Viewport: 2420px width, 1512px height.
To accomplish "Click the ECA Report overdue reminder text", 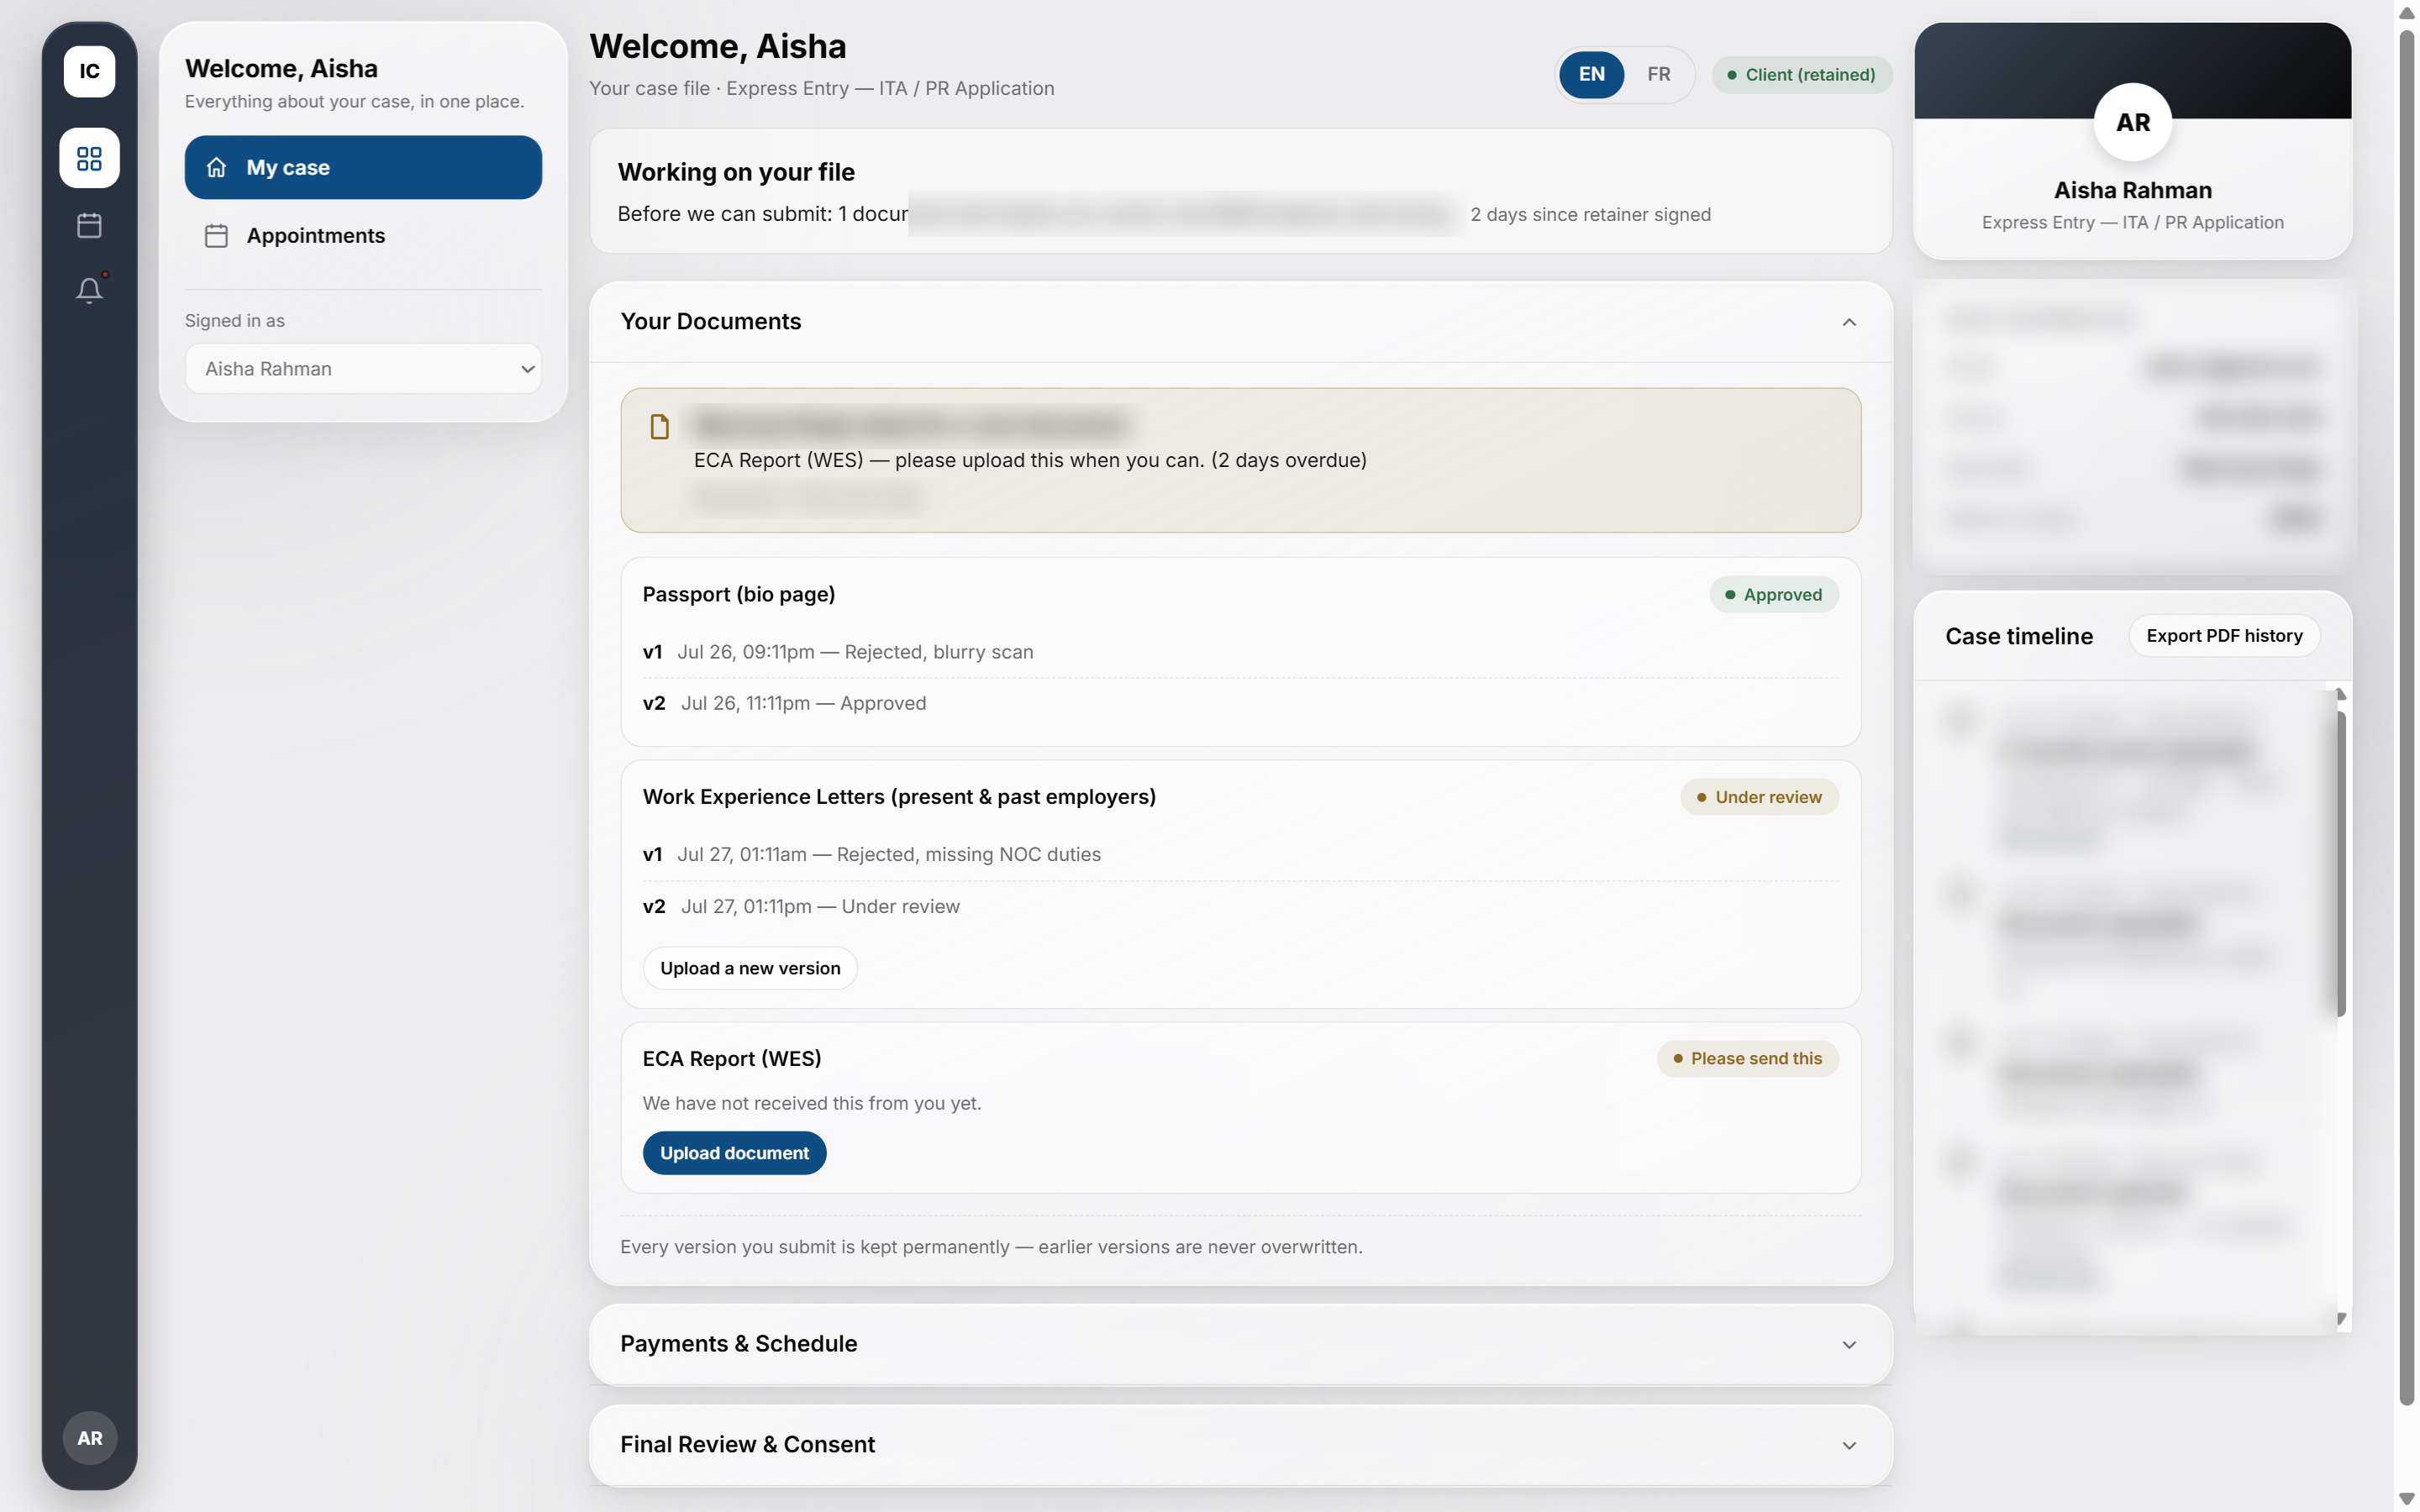I will click(1029, 460).
